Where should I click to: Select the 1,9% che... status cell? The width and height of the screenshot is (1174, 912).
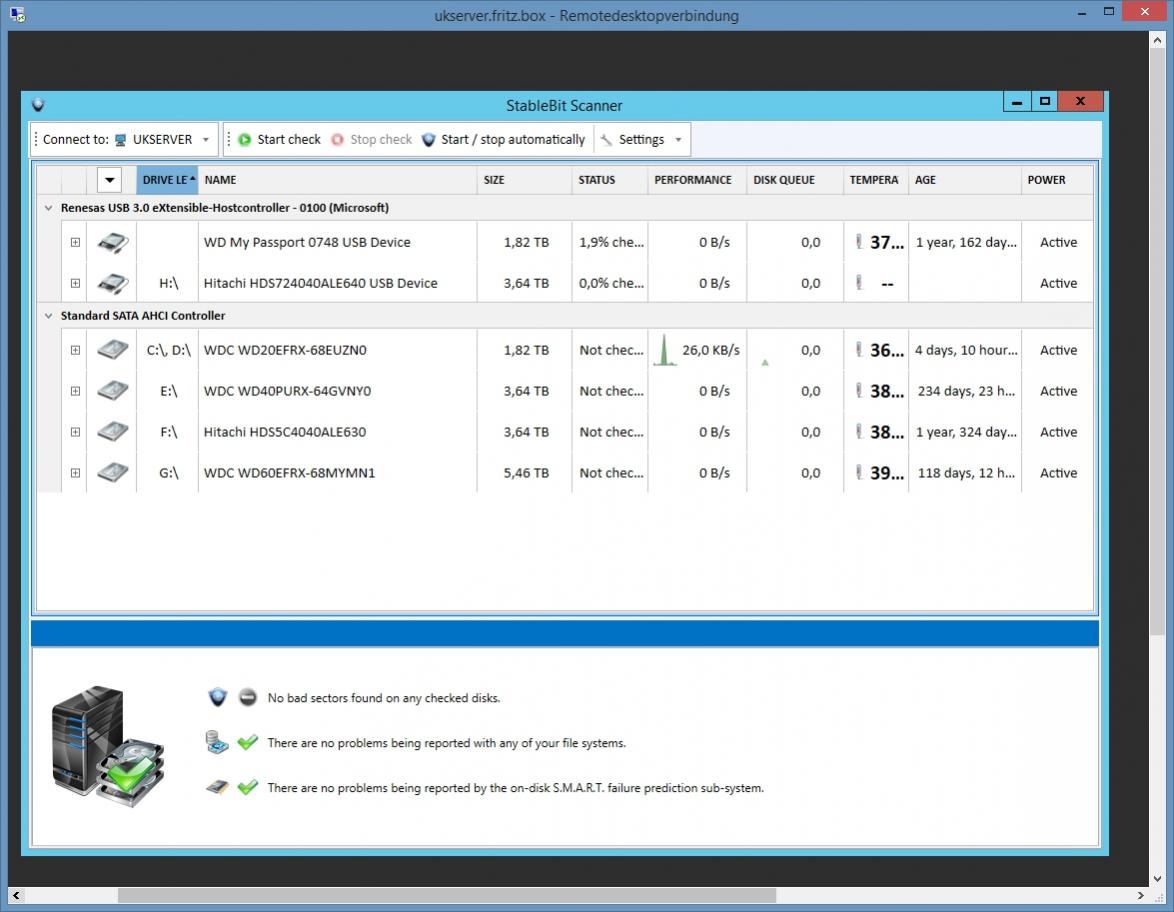(611, 243)
